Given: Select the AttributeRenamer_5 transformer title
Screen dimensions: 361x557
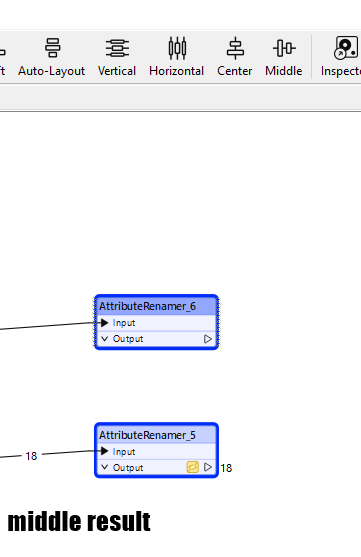Looking at the screenshot, I should coord(147,435).
